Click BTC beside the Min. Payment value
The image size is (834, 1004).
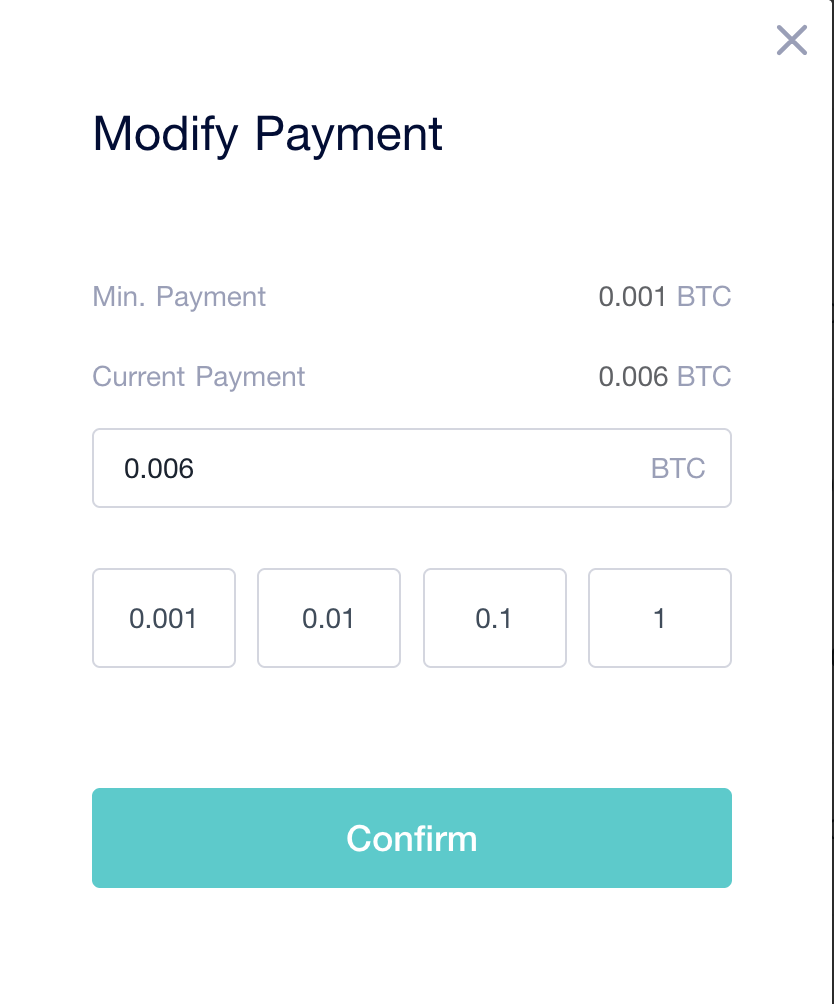click(x=704, y=296)
